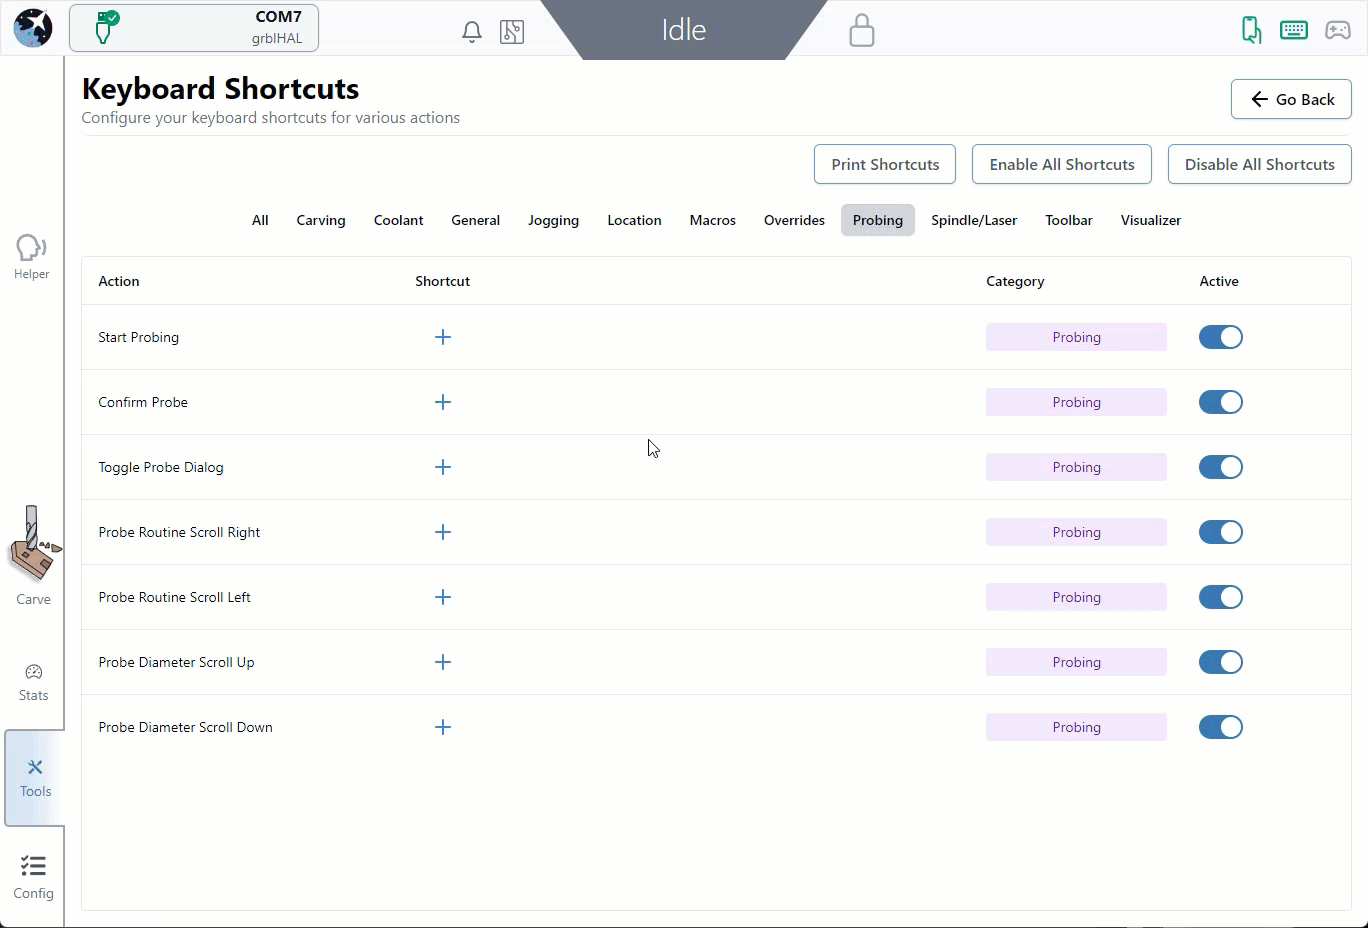Click the gamepad icon in header
Image resolution: width=1368 pixels, height=928 pixels.
tap(1337, 30)
